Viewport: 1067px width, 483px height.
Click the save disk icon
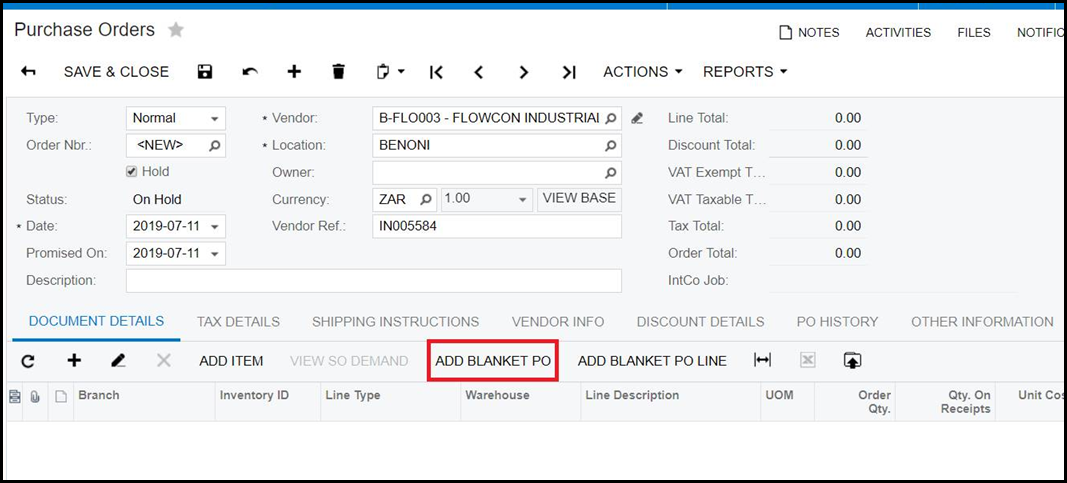205,72
